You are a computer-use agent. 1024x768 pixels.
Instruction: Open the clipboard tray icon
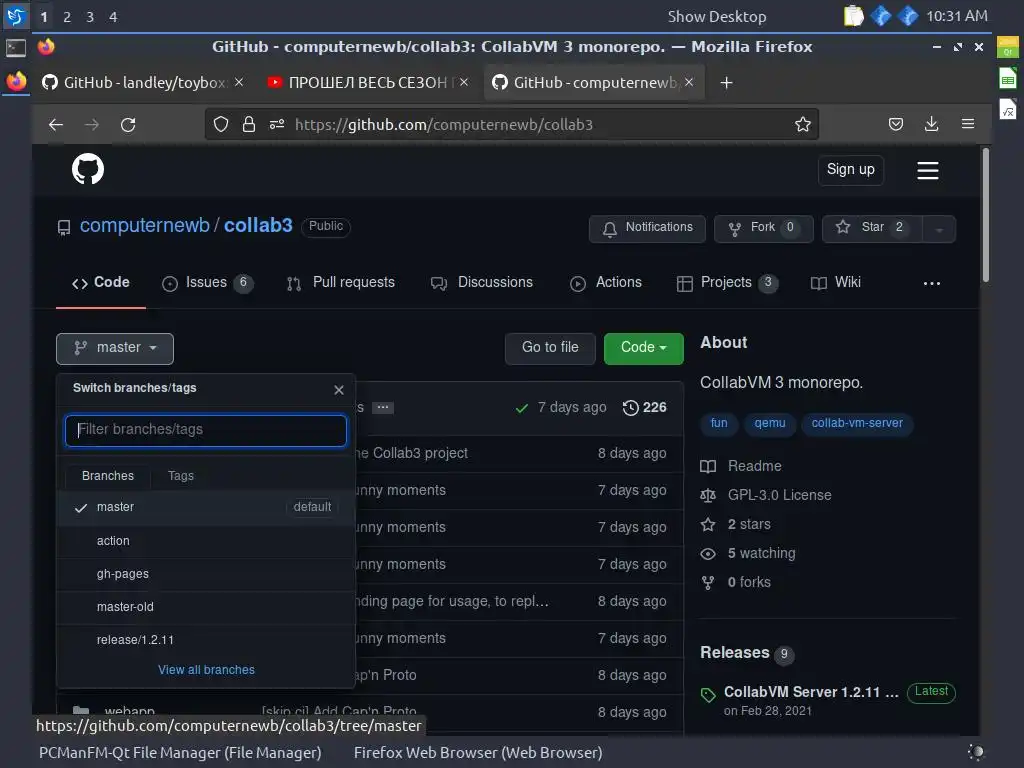click(x=853, y=16)
